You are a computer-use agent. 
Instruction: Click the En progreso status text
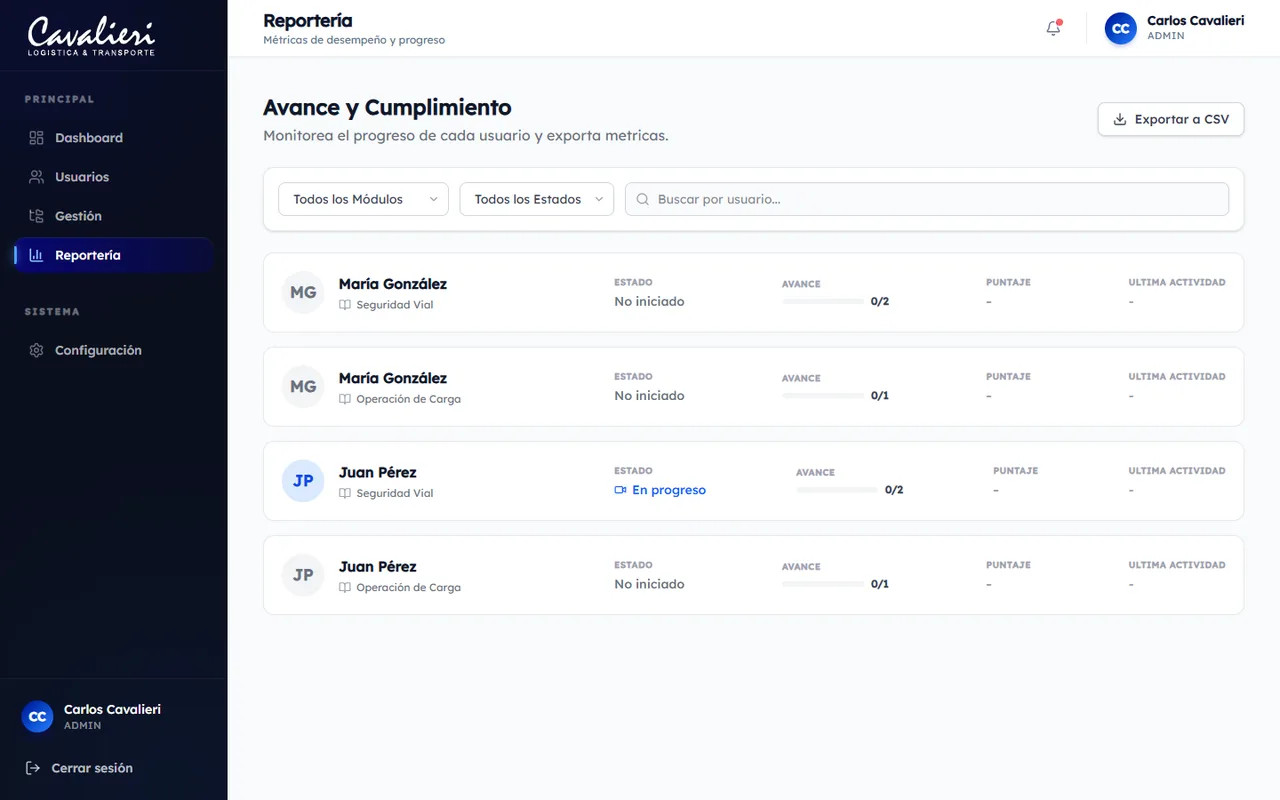pyautogui.click(x=669, y=490)
